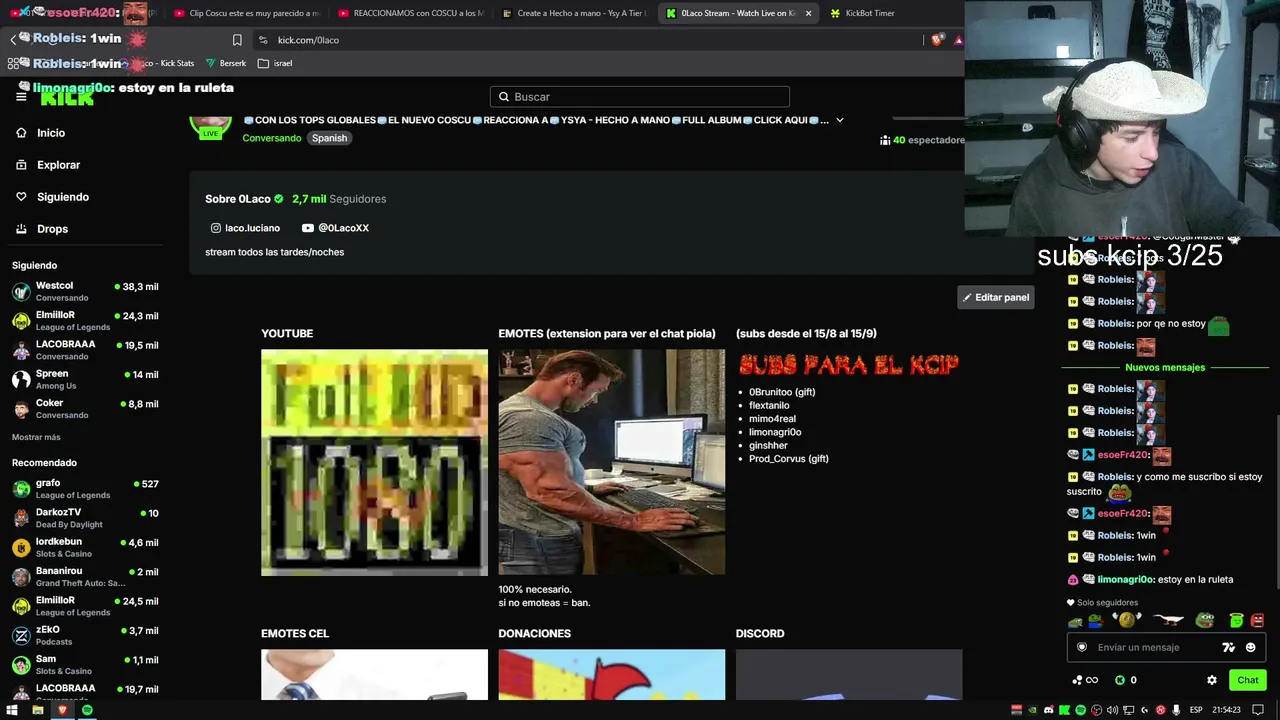Open File Explorer from the taskbar
This screenshot has width=1280, height=720.
[x=37, y=710]
